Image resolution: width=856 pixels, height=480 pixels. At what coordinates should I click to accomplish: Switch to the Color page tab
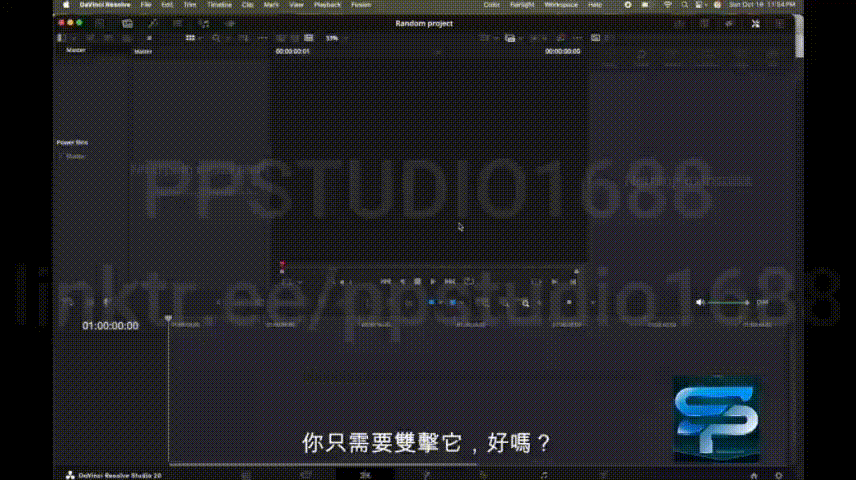pos(484,475)
